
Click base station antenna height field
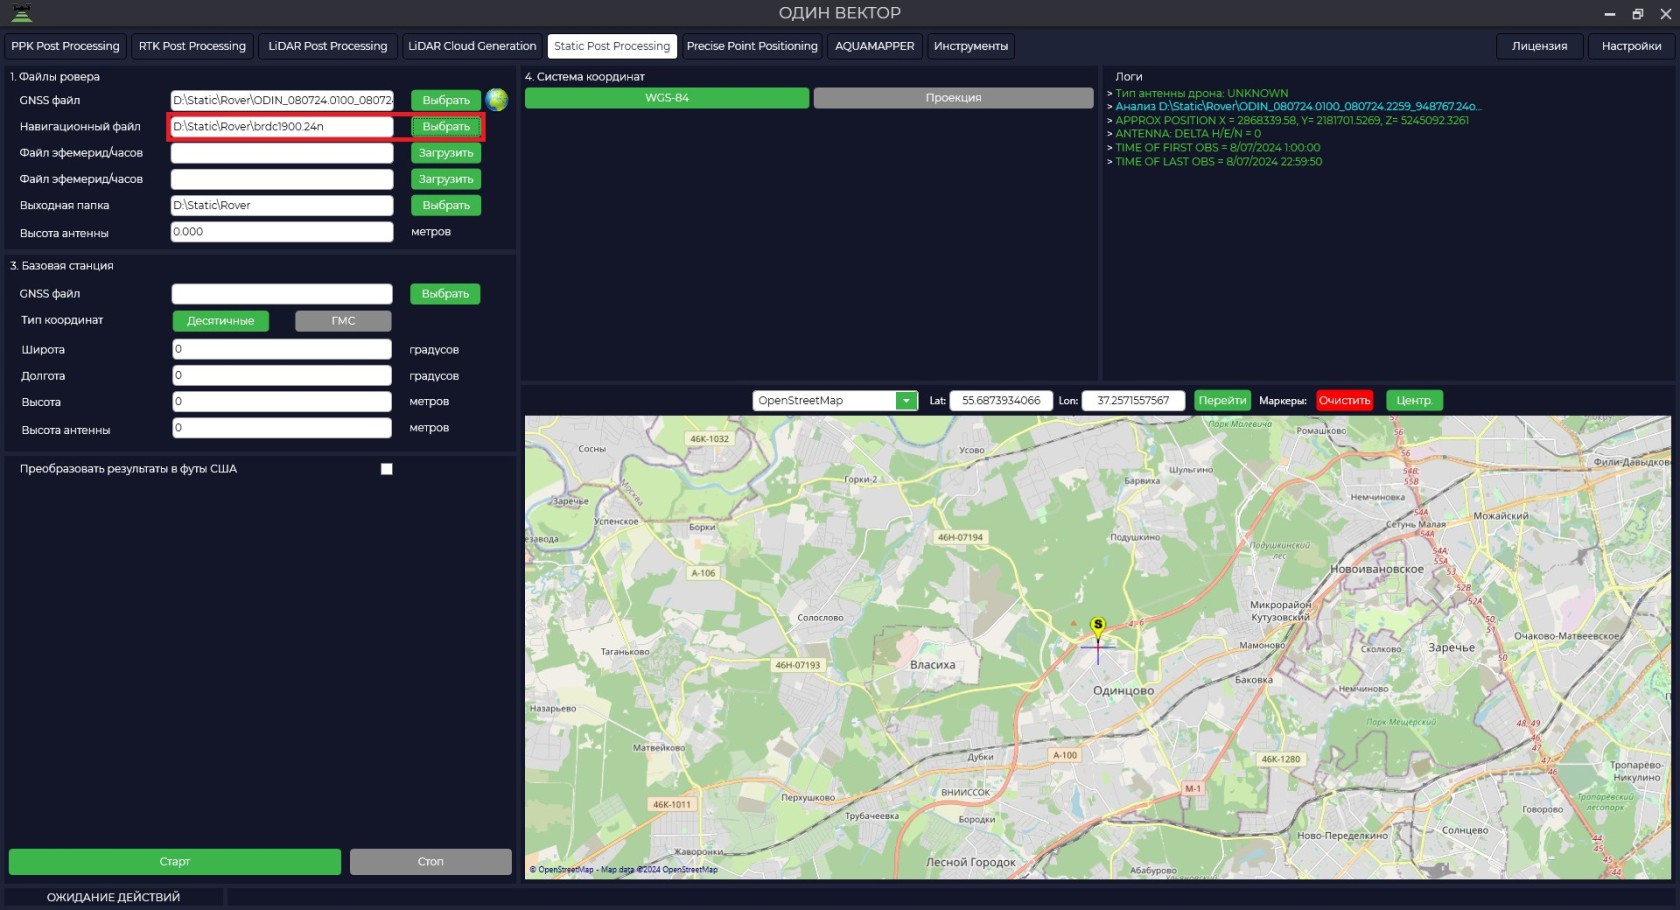[282, 428]
